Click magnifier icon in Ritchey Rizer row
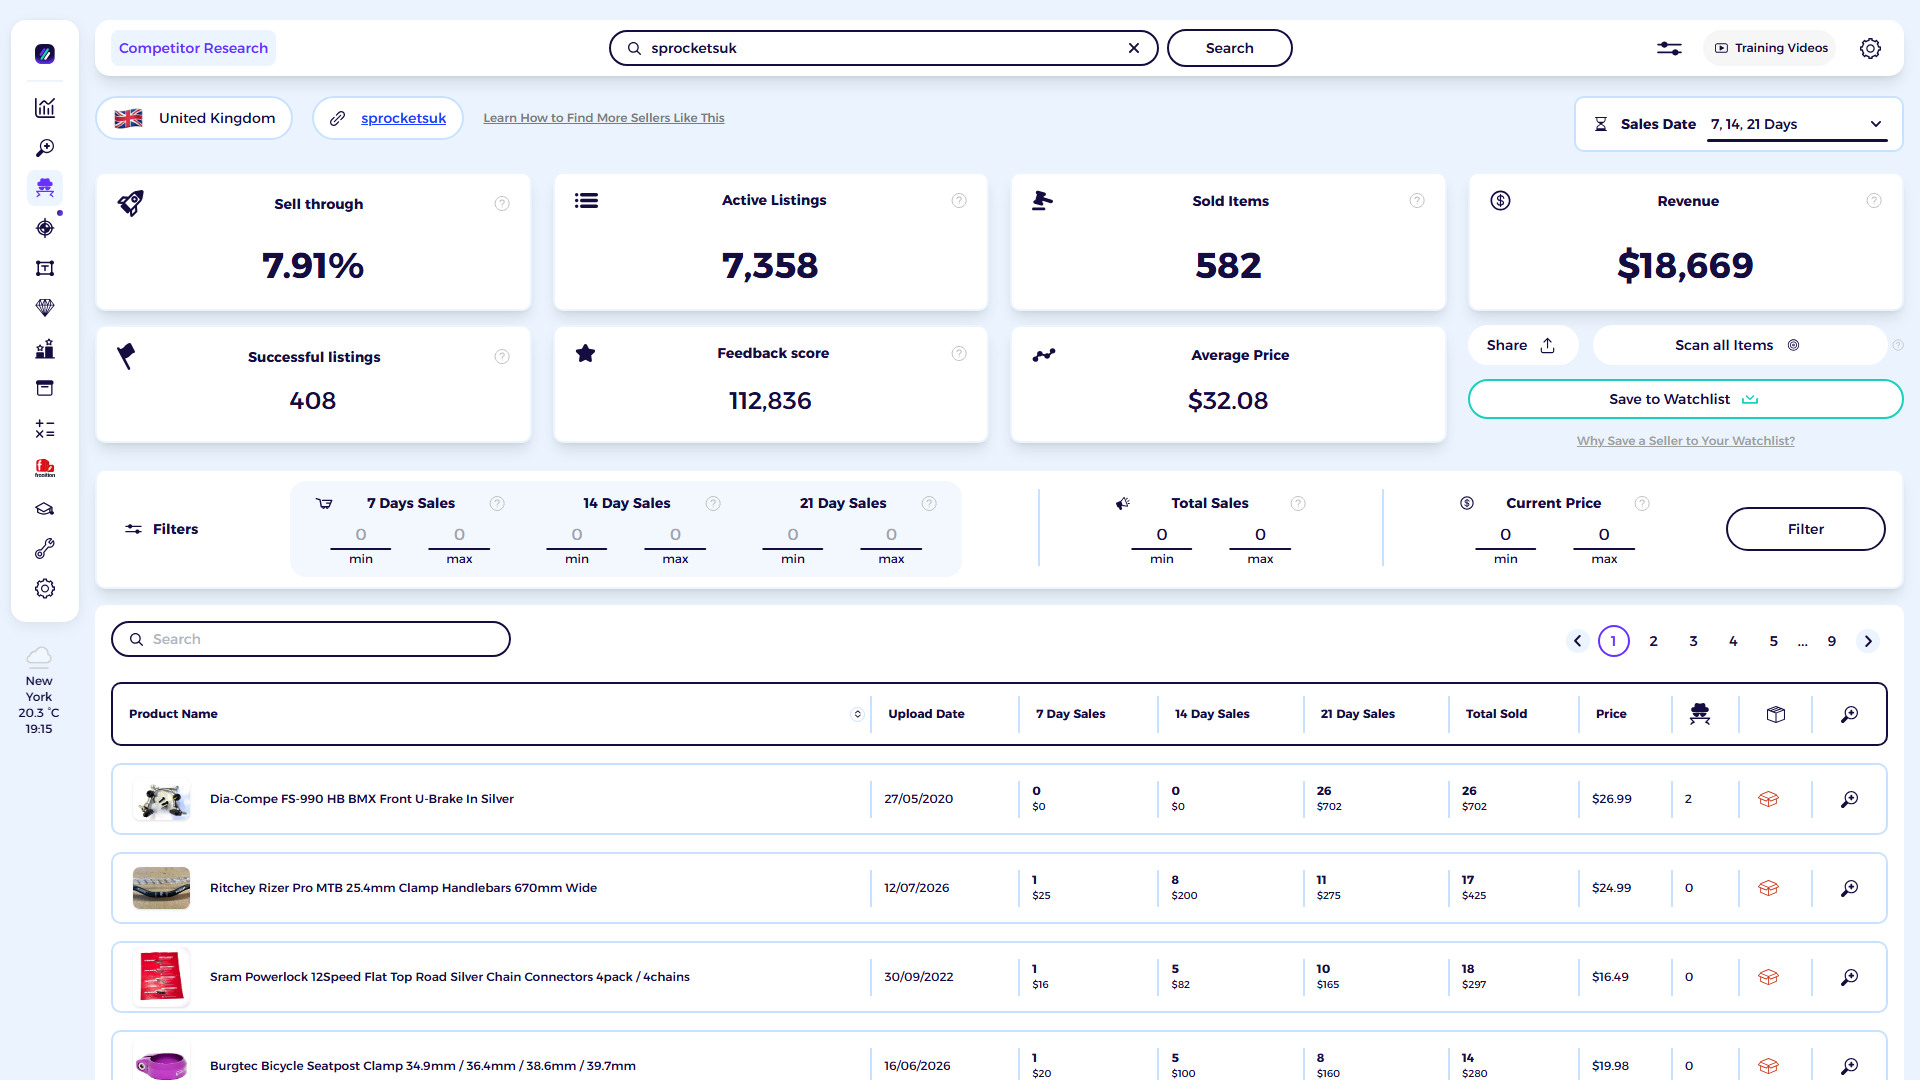Screen dimensions: 1920x1080 pyautogui.click(x=1850, y=888)
